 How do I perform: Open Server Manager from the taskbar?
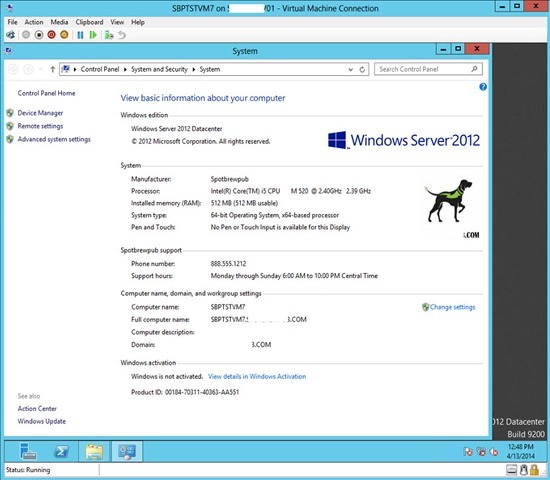(28, 451)
